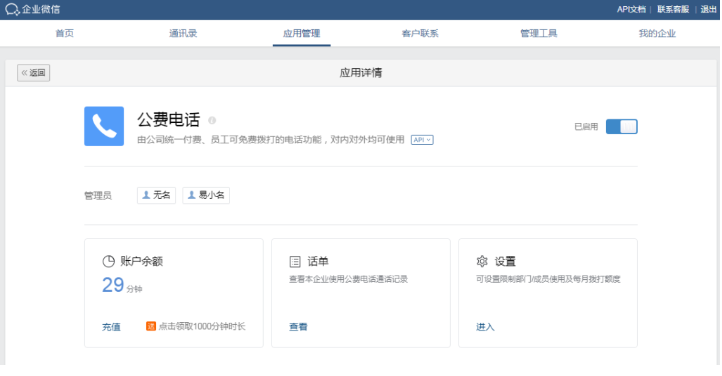Click 点击领取1000分钟时长 offer link
722x376 pixels.
(202, 326)
